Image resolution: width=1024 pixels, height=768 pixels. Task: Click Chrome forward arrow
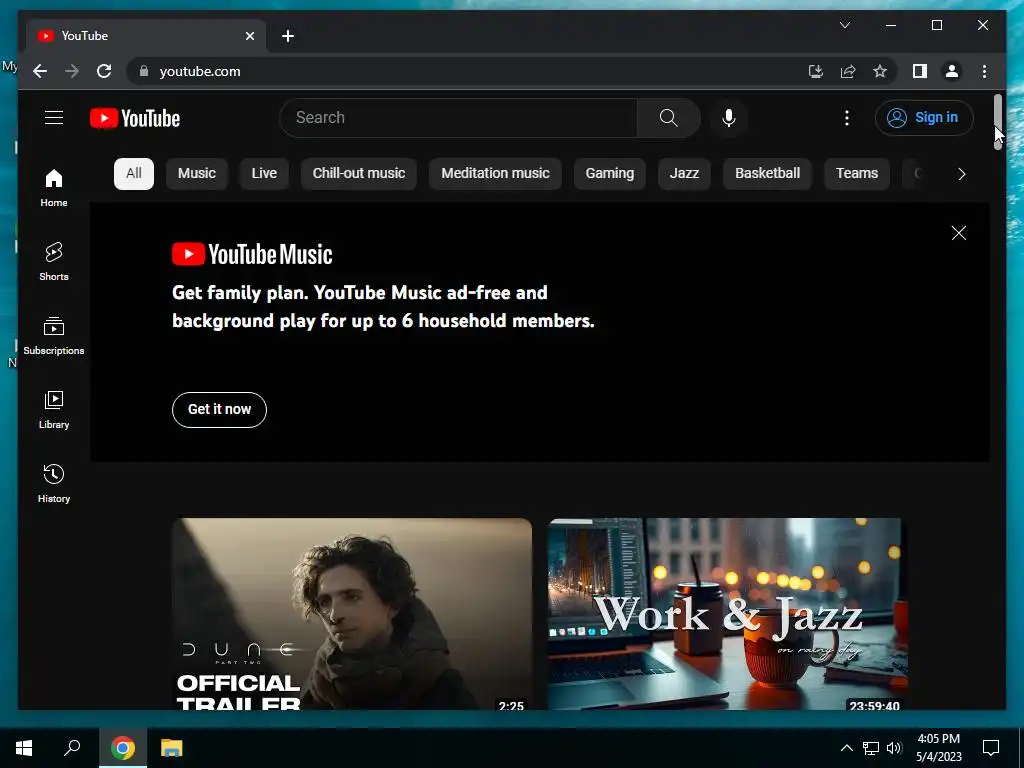pos(72,71)
